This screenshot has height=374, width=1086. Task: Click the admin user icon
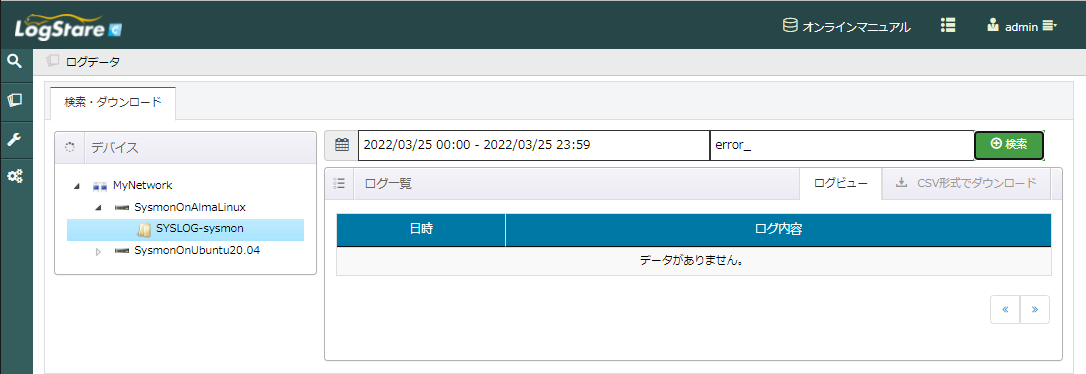click(x=992, y=26)
